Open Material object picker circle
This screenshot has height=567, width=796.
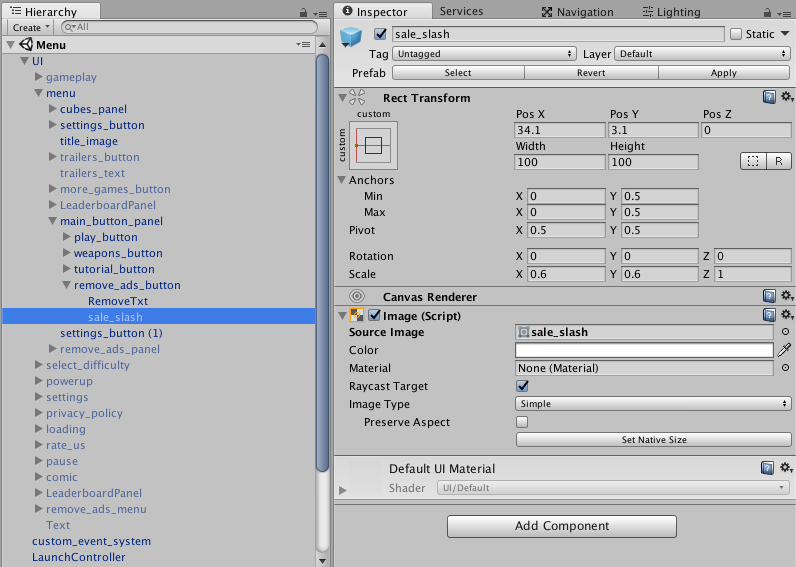[785, 368]
